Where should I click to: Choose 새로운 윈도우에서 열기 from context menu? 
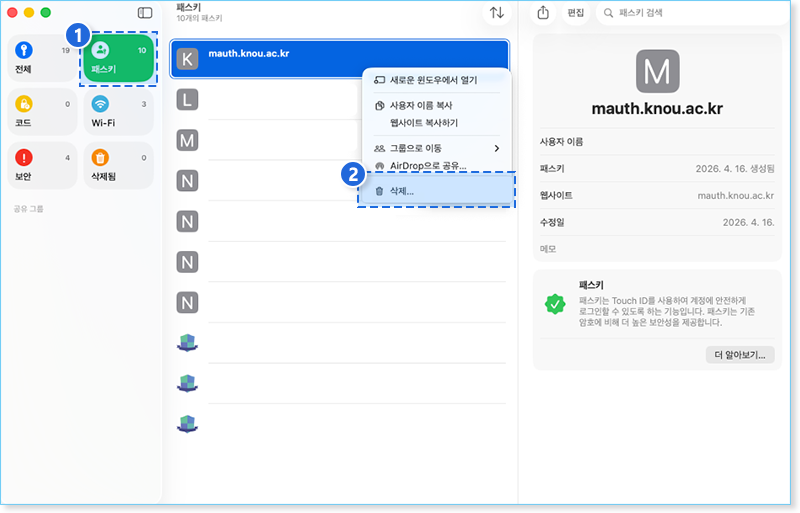tap(436, 80)
